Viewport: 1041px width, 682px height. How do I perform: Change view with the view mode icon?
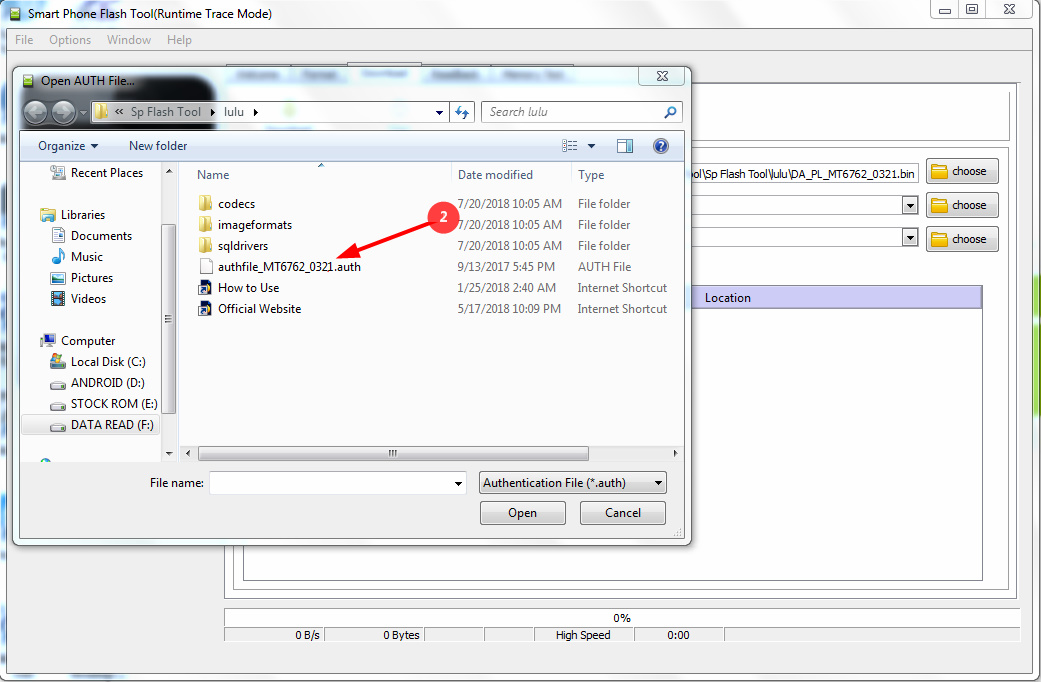pyautogui.click(x=570, y=146)
